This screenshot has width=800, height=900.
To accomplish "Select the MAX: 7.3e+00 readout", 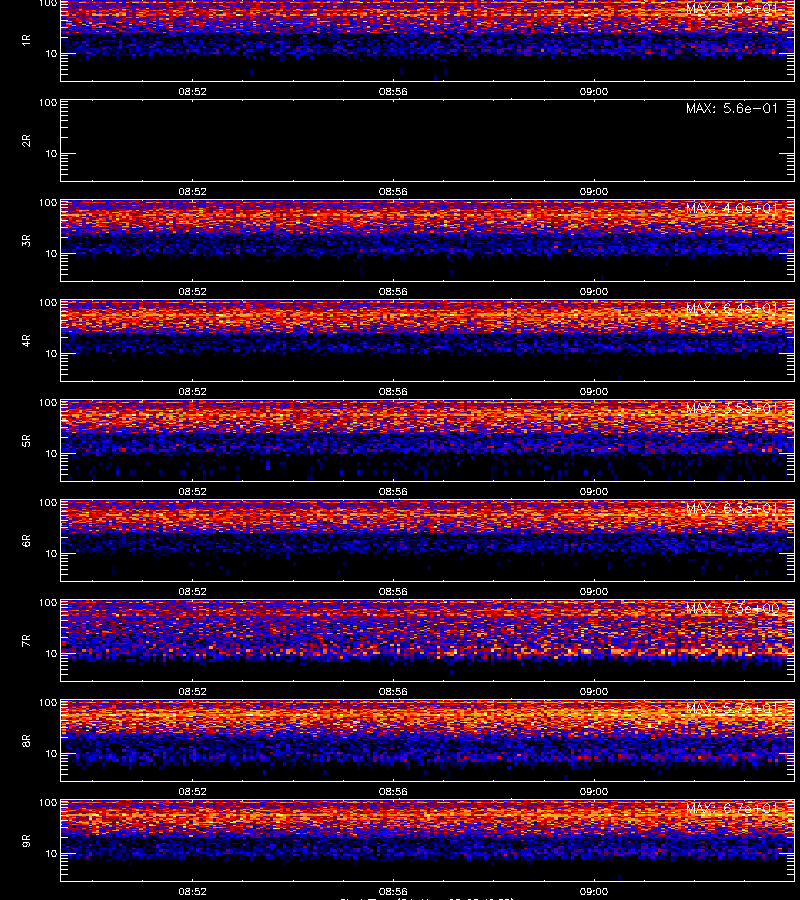I will coord(732,608).
